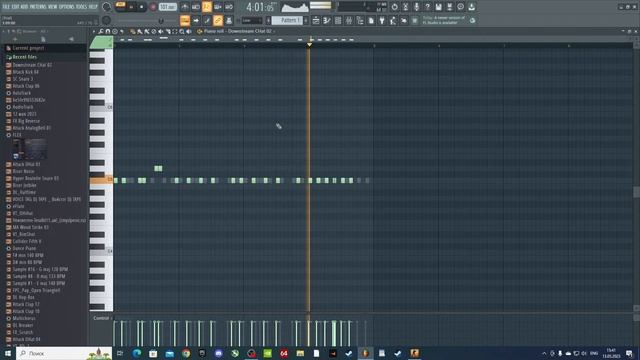Toggle loop recording button
Image resolution: width=640 pixels, height=360 pixels.
tap(229, 7)
